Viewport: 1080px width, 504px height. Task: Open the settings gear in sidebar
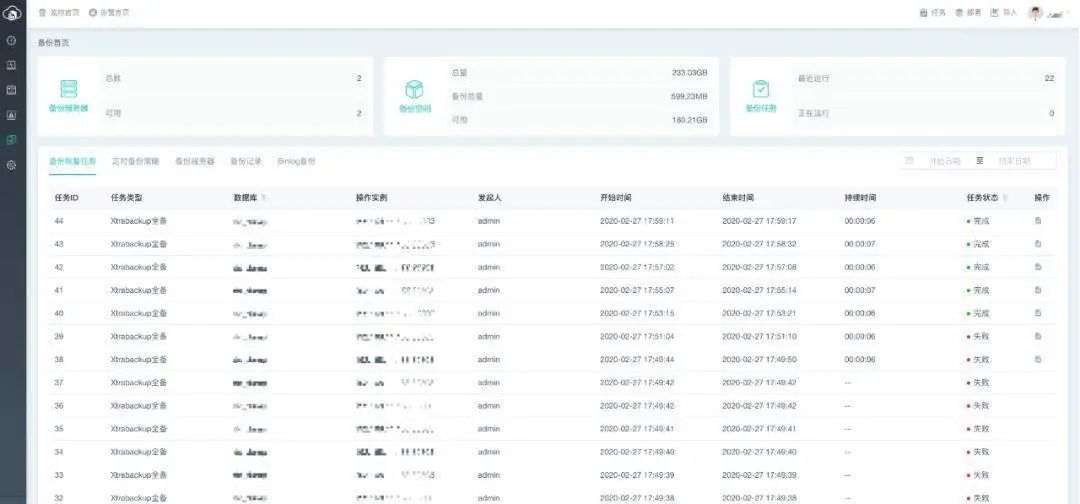12,165
